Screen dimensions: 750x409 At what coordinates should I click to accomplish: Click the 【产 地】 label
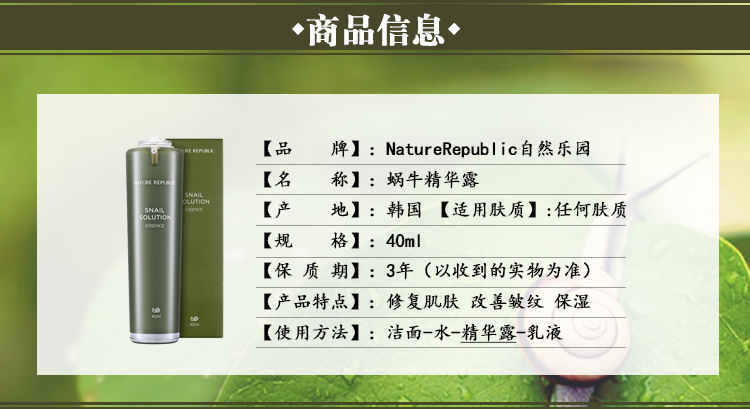[311, 210]
